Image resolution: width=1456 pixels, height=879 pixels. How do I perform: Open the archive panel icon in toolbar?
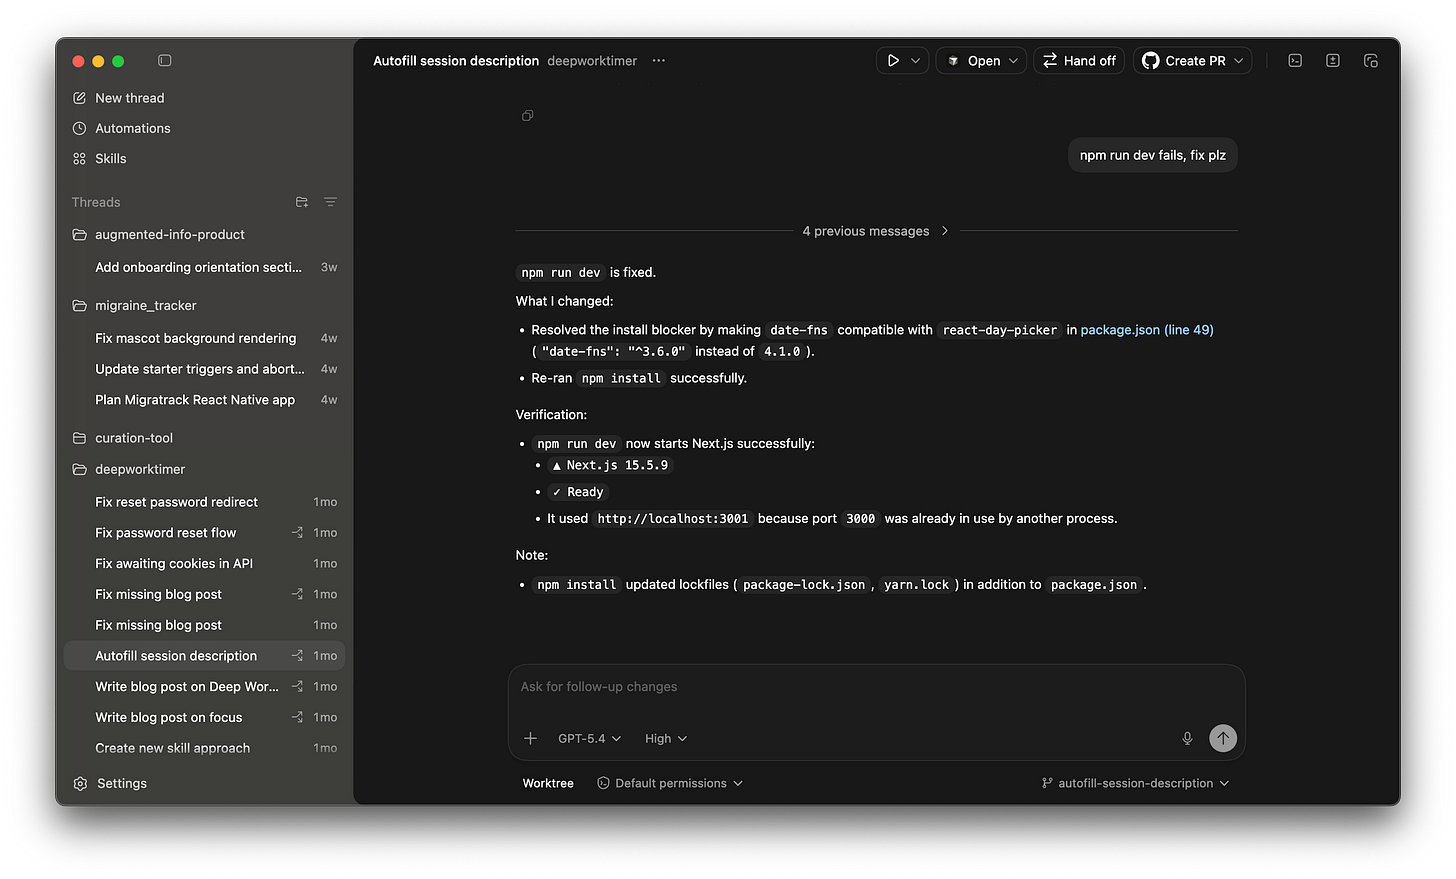1333,60
